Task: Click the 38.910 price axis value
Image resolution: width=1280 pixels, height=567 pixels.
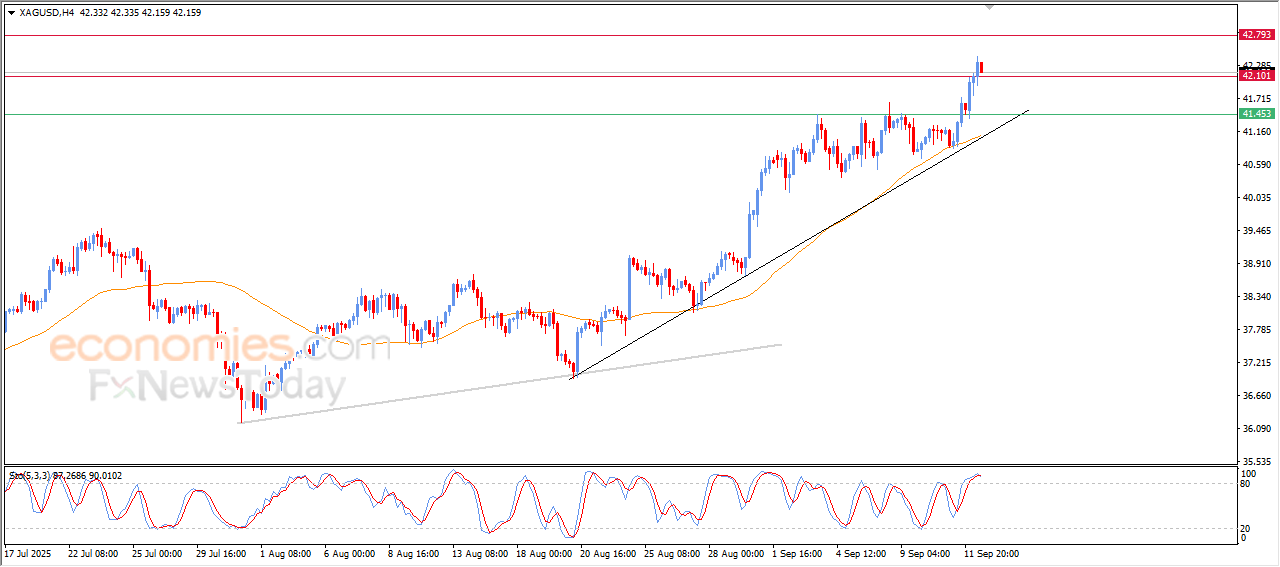Action: click(1256, 264)
